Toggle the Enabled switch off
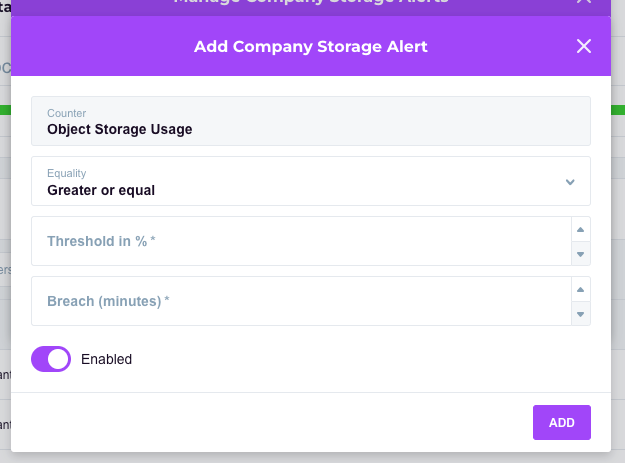 (x=51, y=359)
